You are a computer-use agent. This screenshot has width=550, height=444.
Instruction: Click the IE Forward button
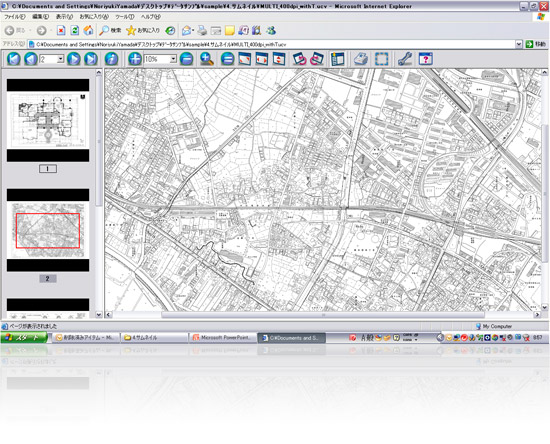41,31
